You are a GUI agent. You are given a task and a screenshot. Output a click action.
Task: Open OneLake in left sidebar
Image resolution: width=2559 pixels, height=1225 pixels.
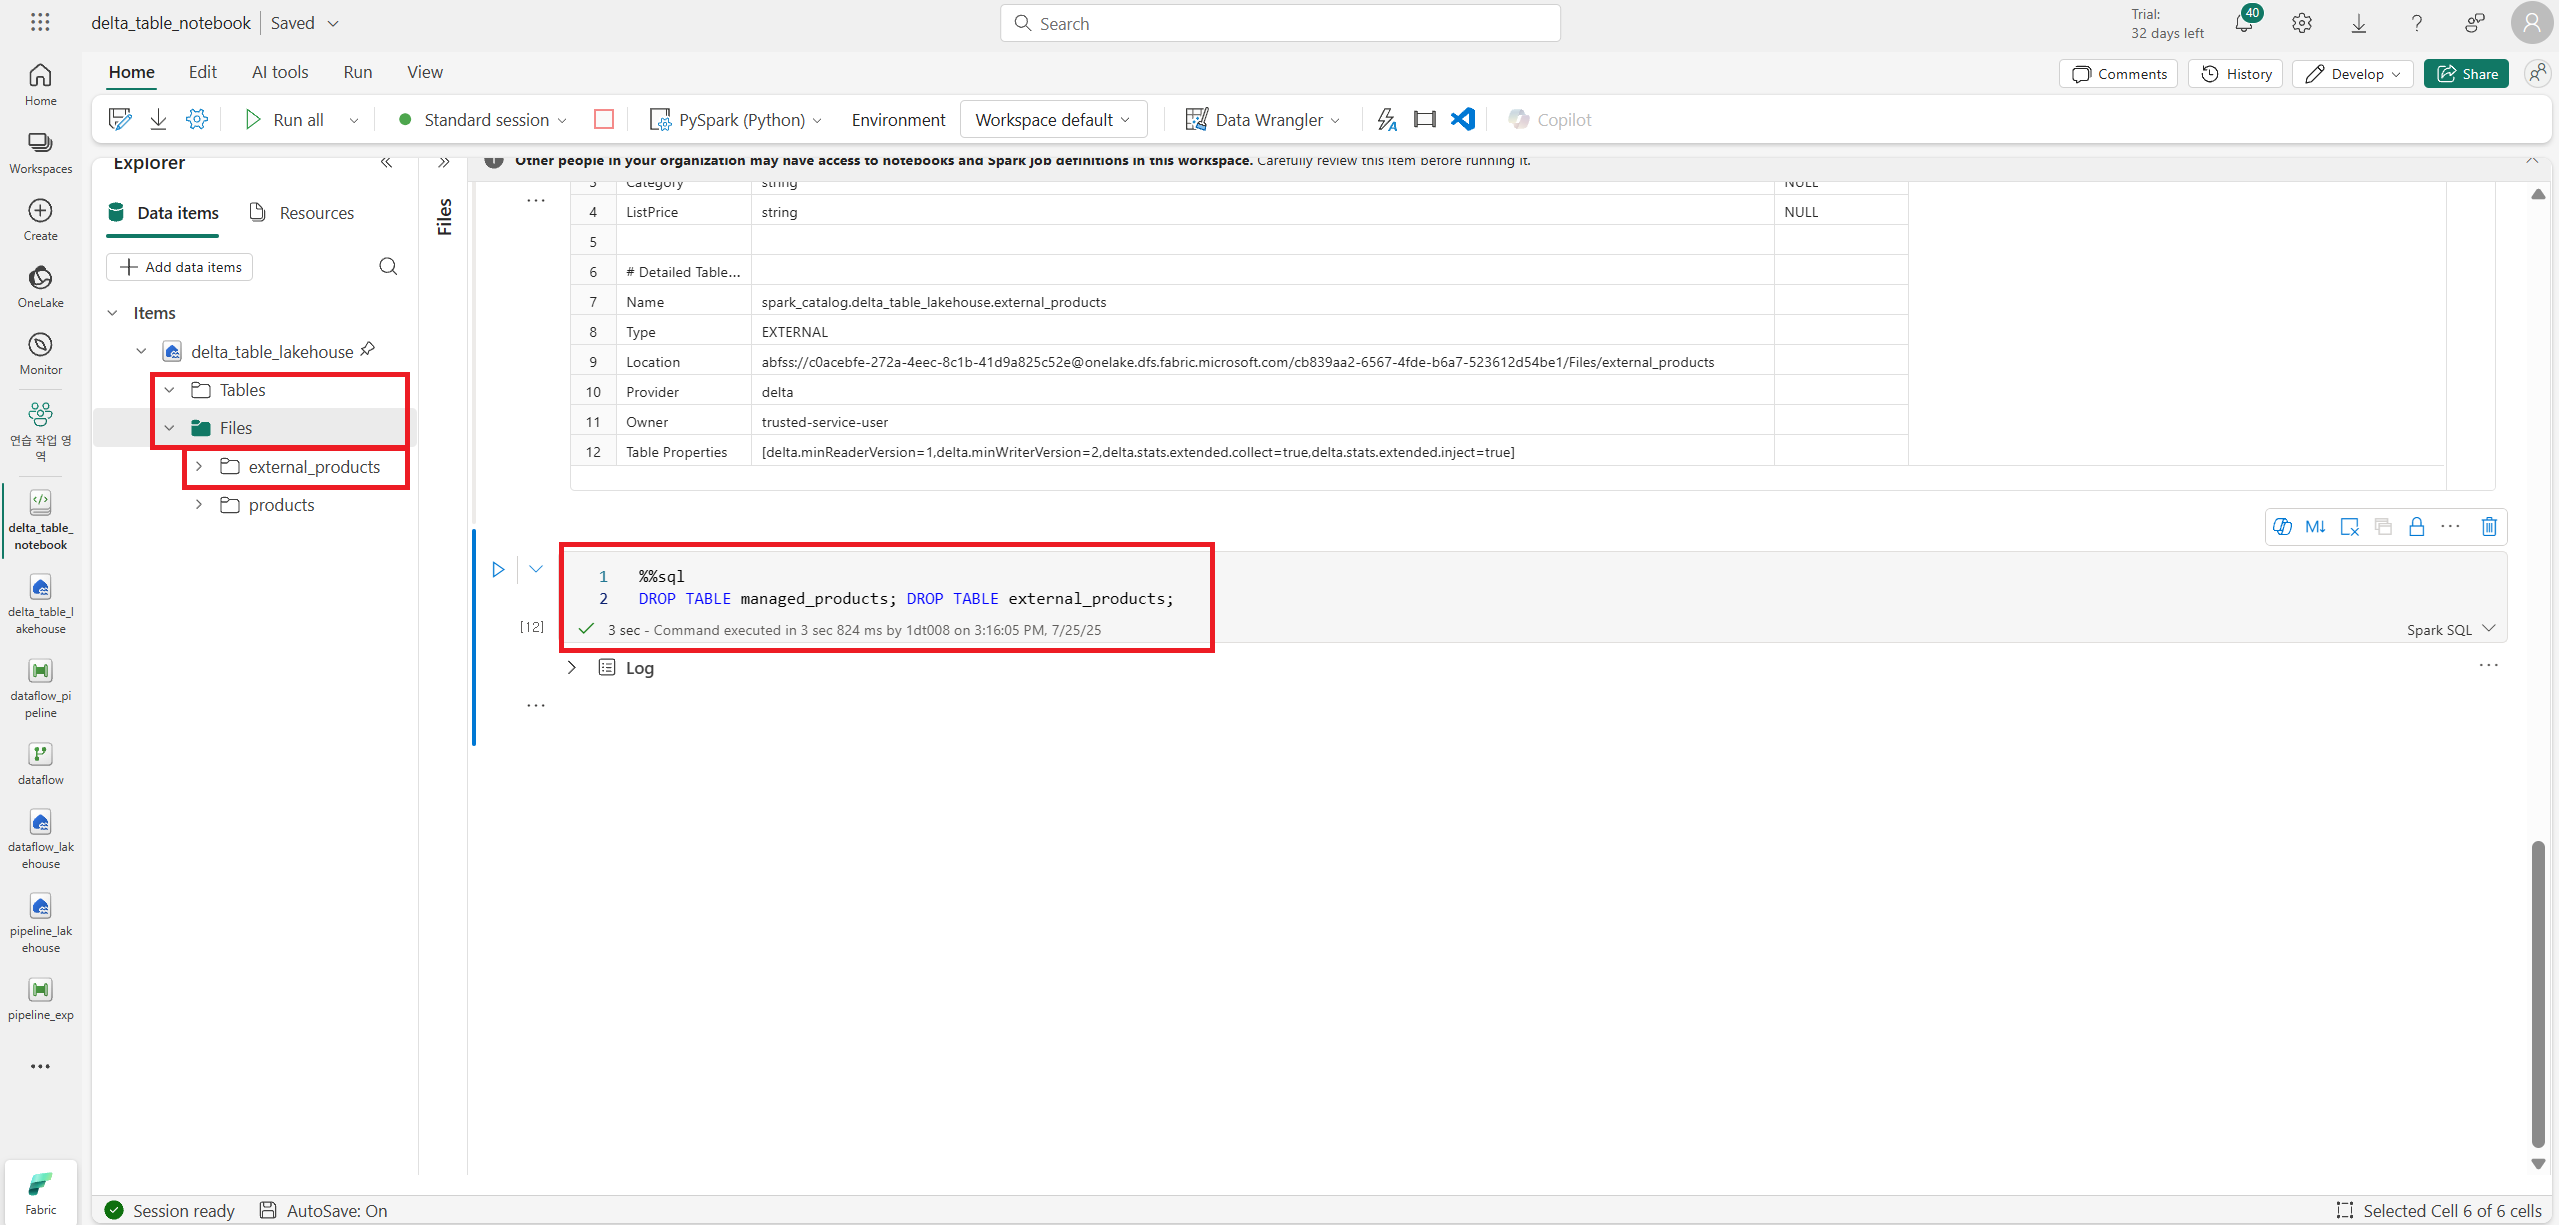(40, 286)
